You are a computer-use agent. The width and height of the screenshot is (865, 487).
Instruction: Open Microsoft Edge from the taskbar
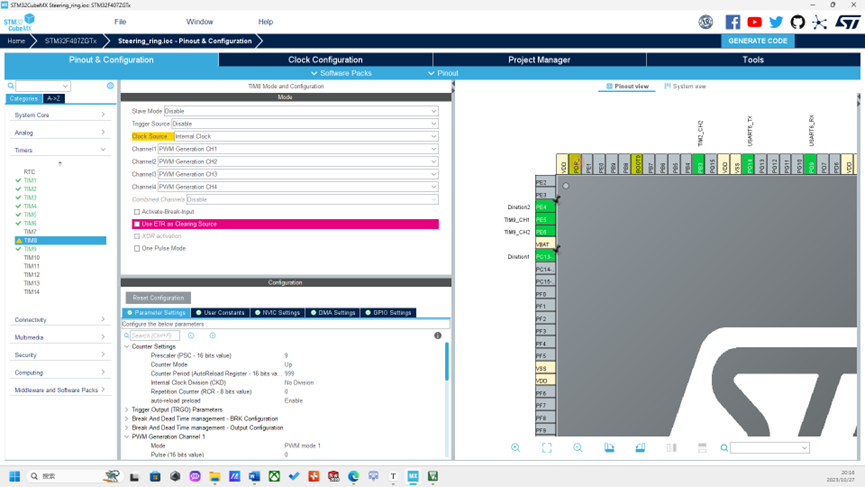(354, 476)
